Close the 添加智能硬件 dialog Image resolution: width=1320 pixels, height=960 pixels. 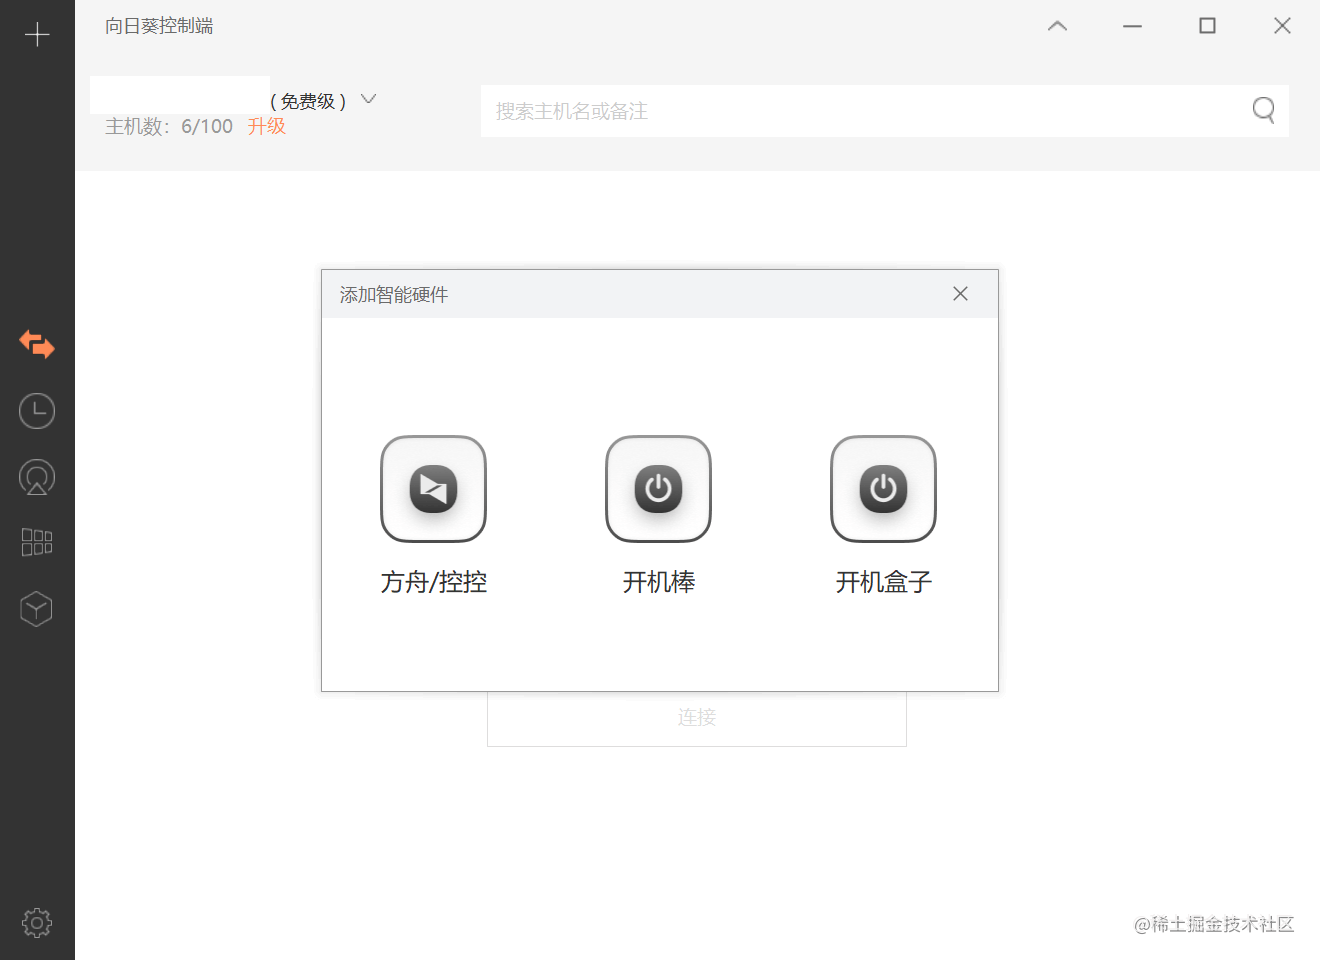960,293
